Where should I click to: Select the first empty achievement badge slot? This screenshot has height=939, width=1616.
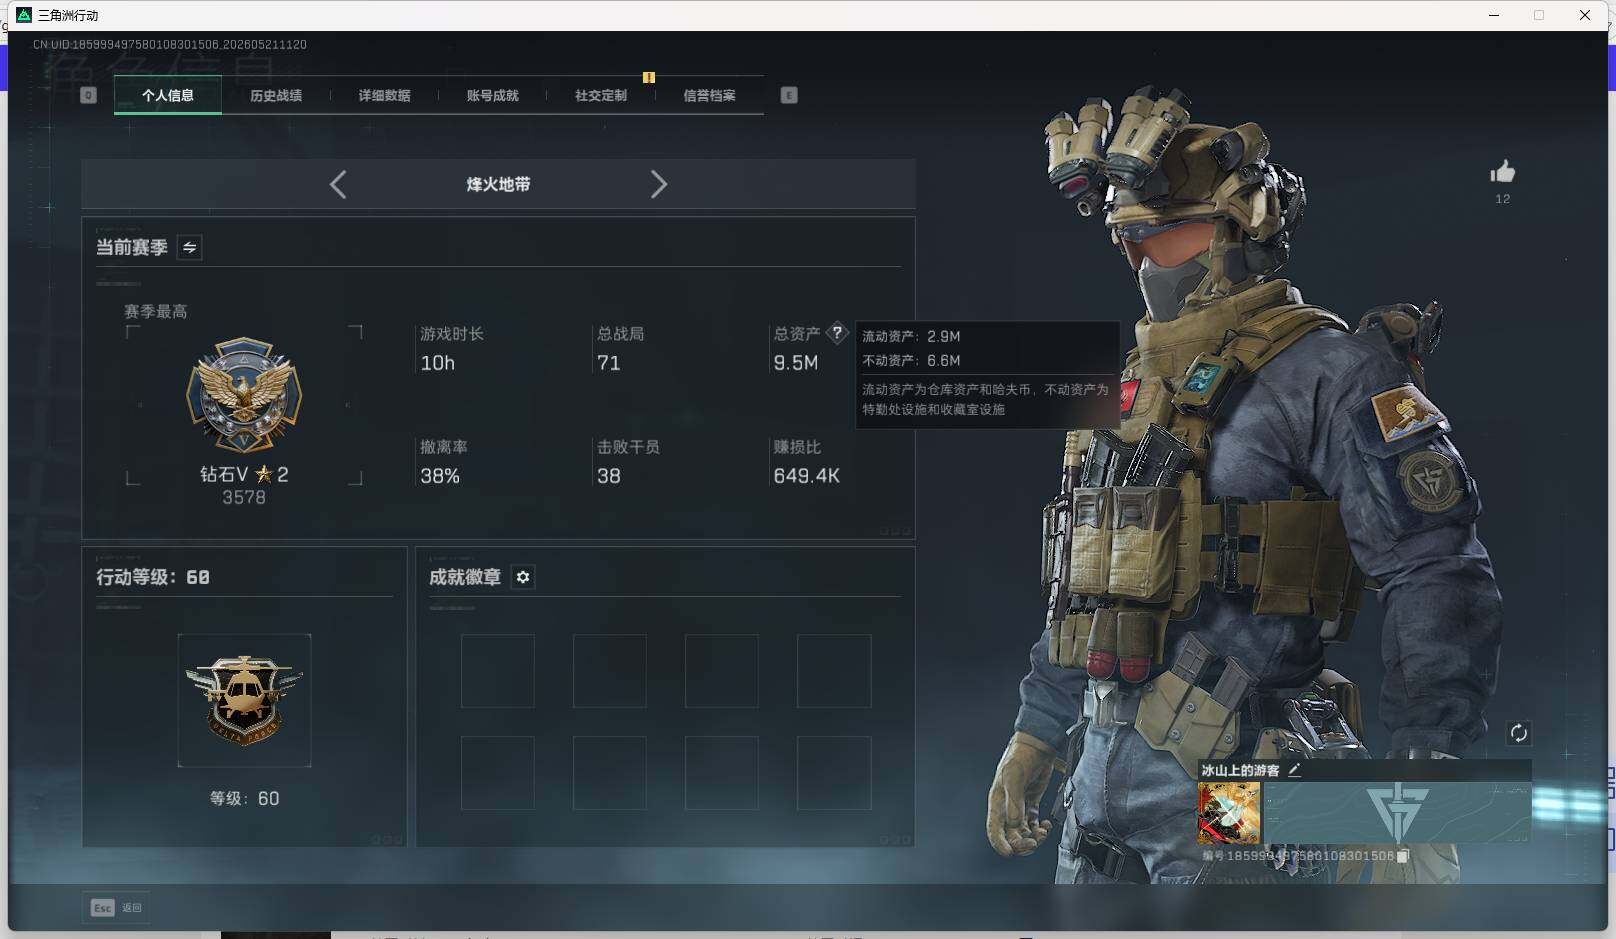tap(498, 671)
